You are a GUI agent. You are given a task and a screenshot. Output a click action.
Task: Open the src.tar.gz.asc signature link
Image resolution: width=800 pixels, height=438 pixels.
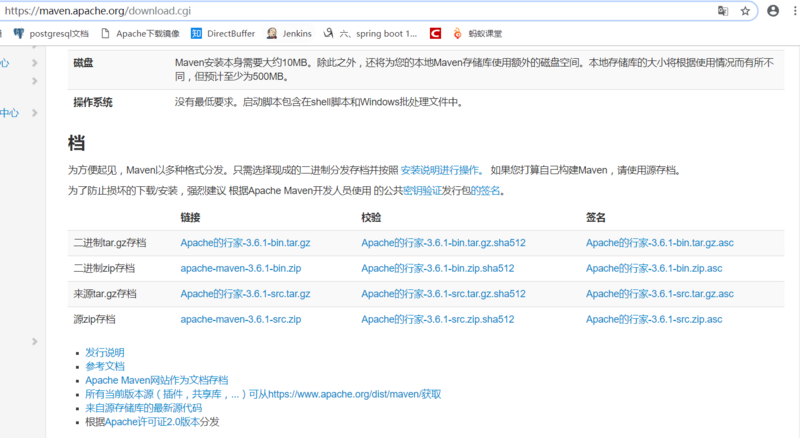pyautogui.click(x=660, y=294)
